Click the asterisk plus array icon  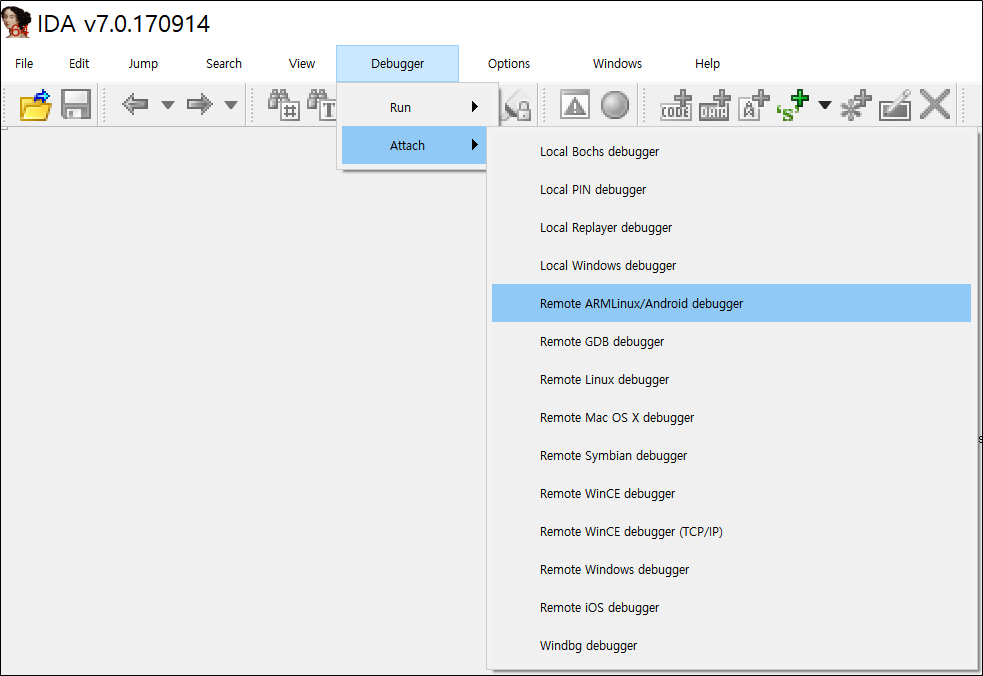click(856, 105)
